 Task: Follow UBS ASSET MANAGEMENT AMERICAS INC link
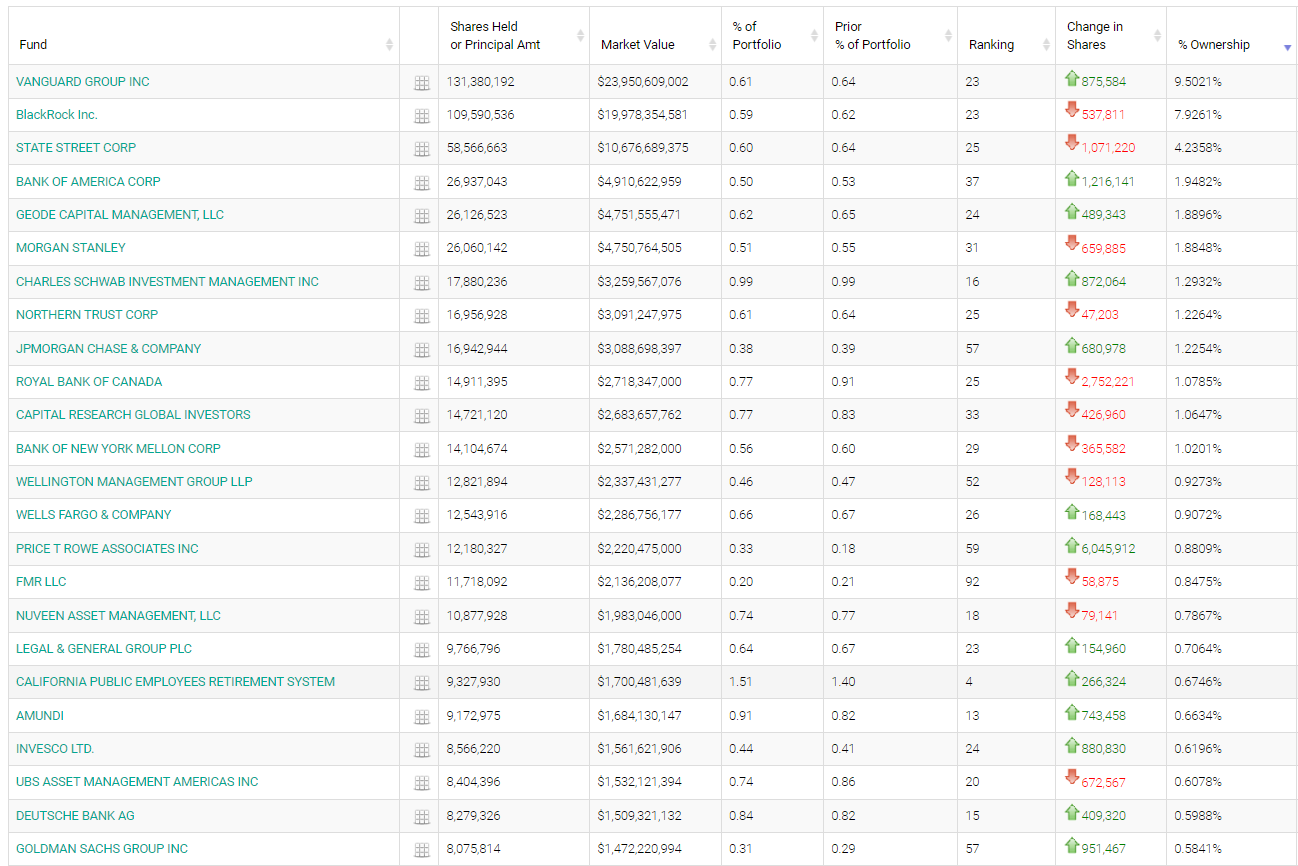point(137,782)
